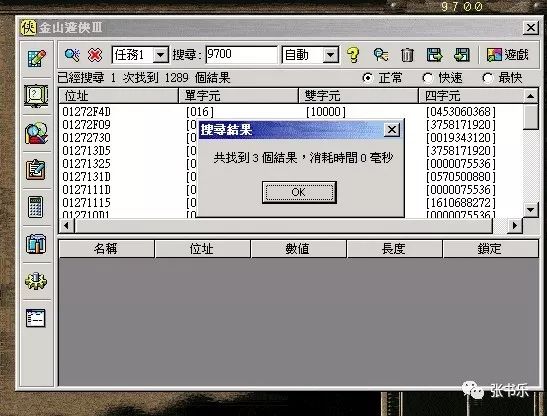Image resolution: width=547 pixels, height=416 pixels.
Task: Click the edit grid pencil sidebar icon
Action: coord(36,58)
